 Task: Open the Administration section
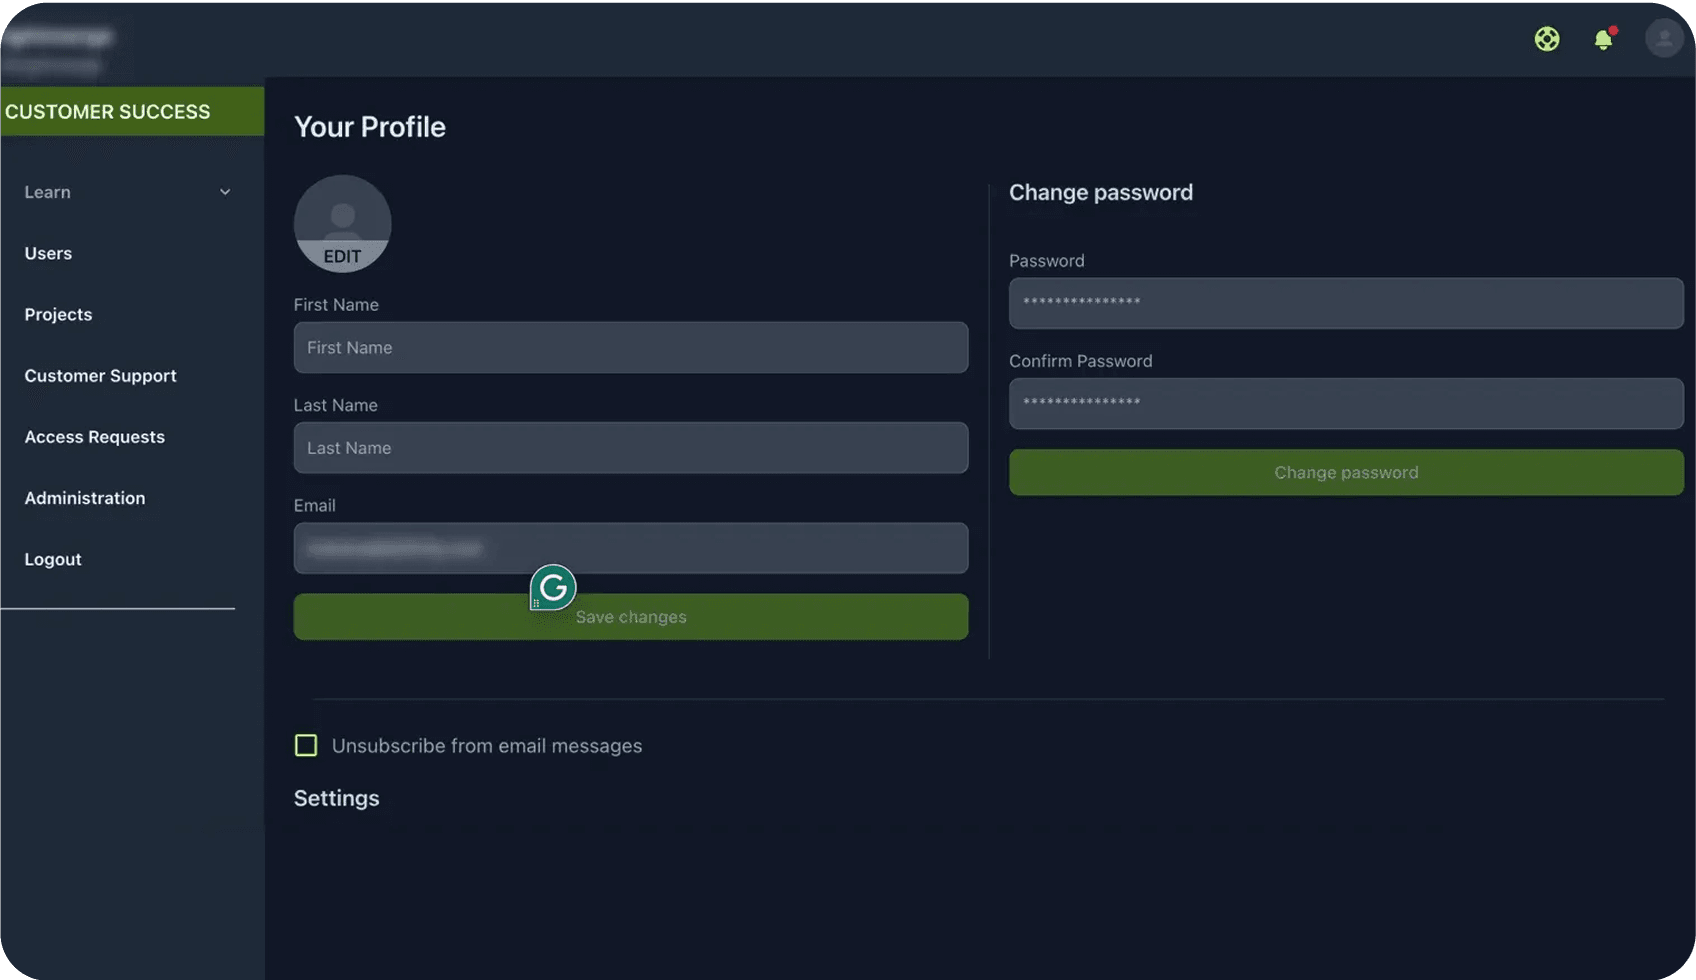[x=85, y=498]
